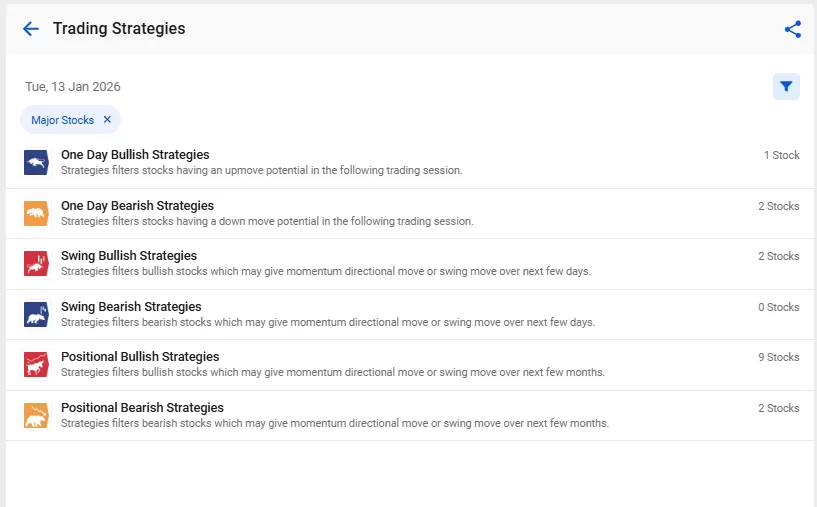Screen dimensions: 817x507
Task: Click the Positional Bullish Strategies icon
Action: point(36,365)
